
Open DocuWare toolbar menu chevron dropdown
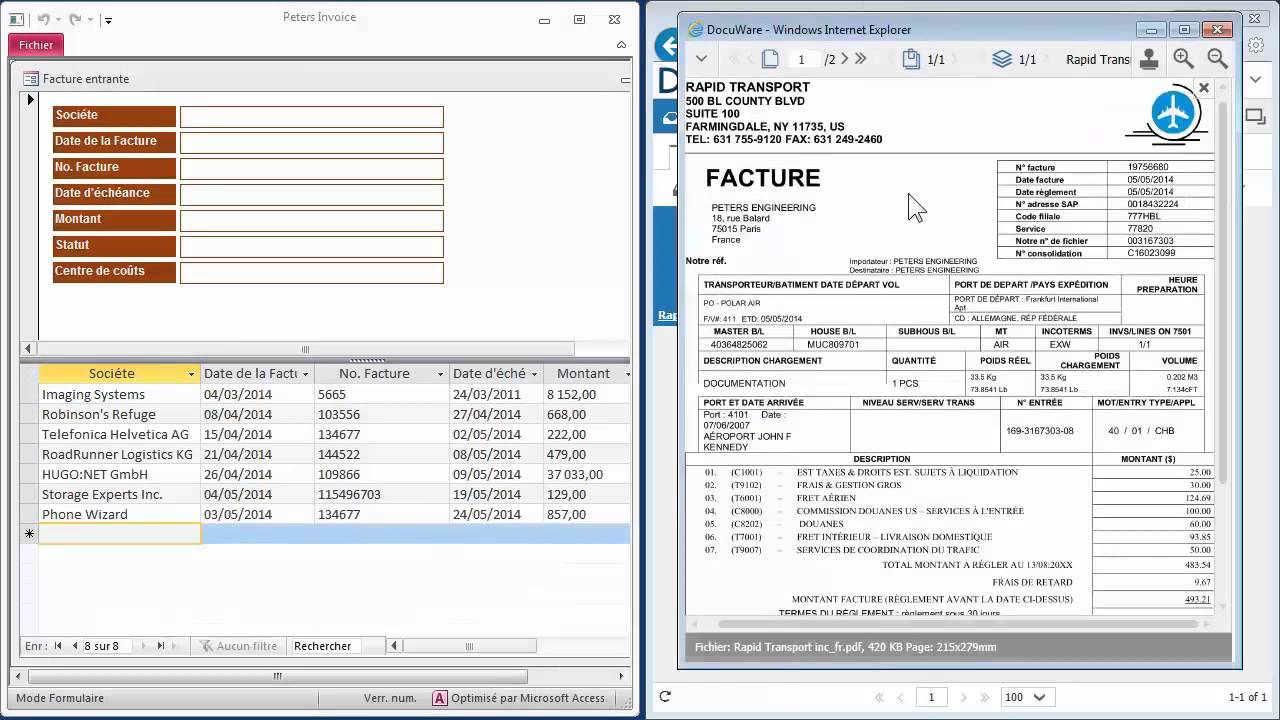click(701, 59)
